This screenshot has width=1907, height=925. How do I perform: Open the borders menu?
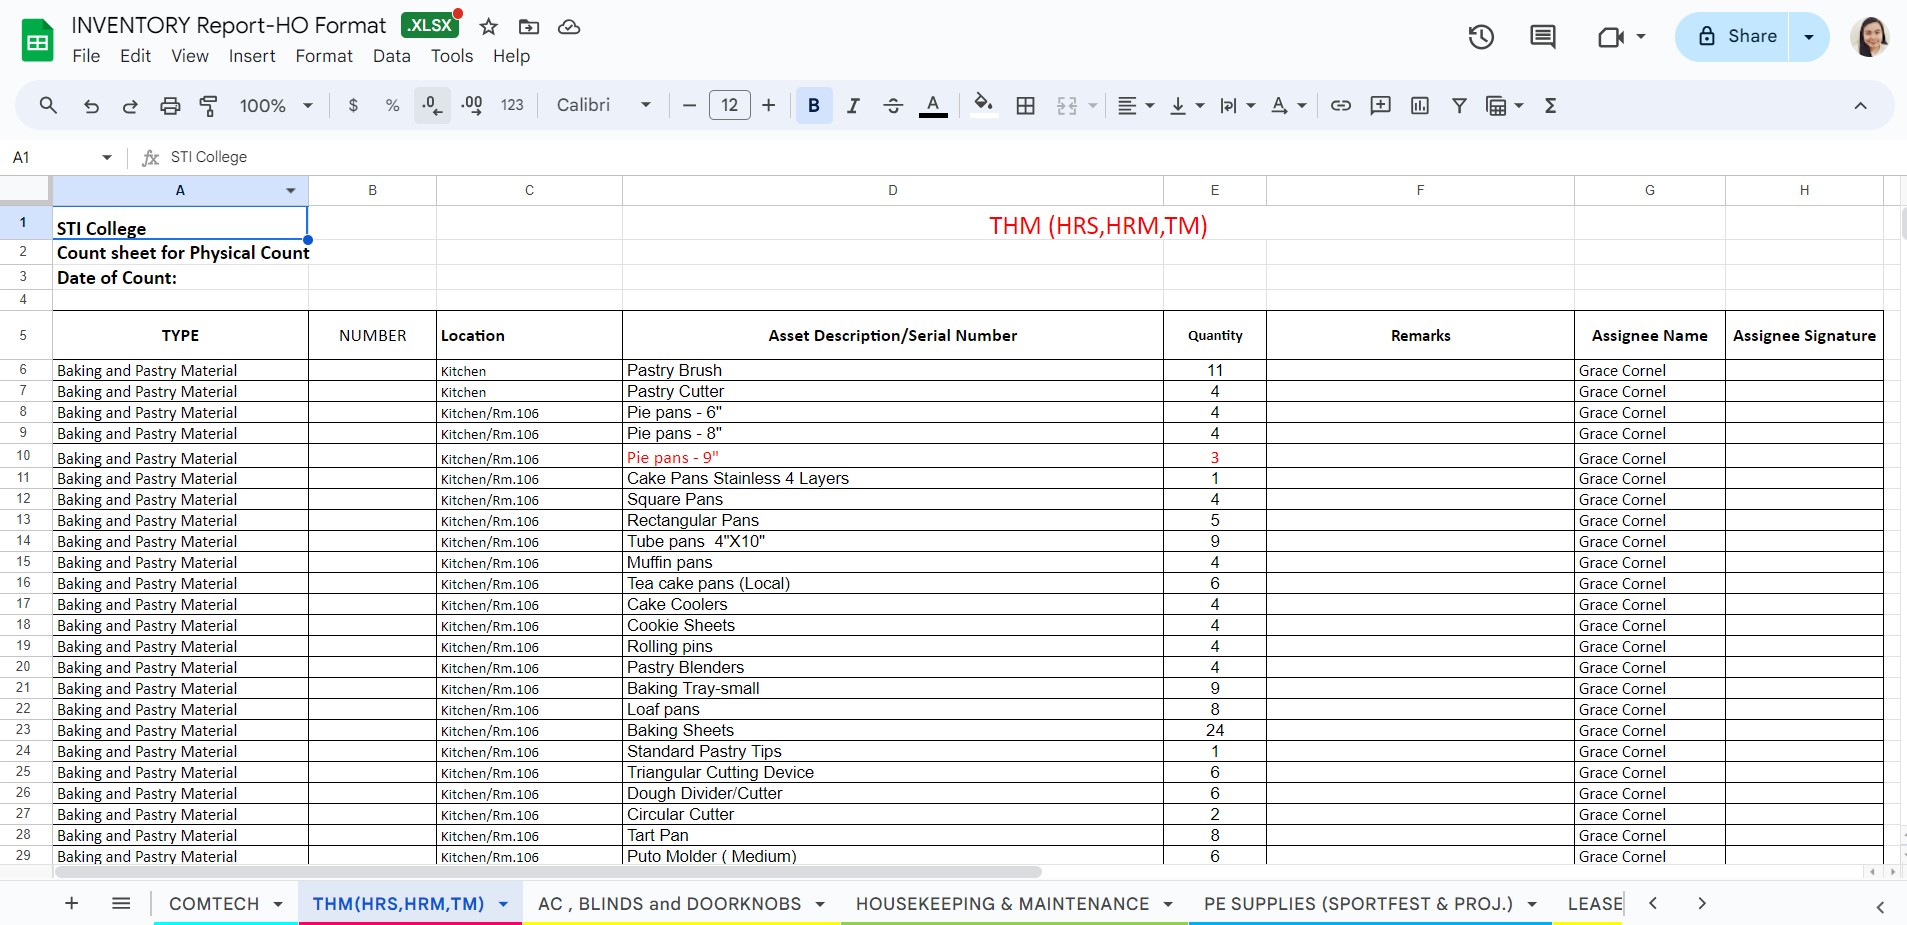[1025, 105]
